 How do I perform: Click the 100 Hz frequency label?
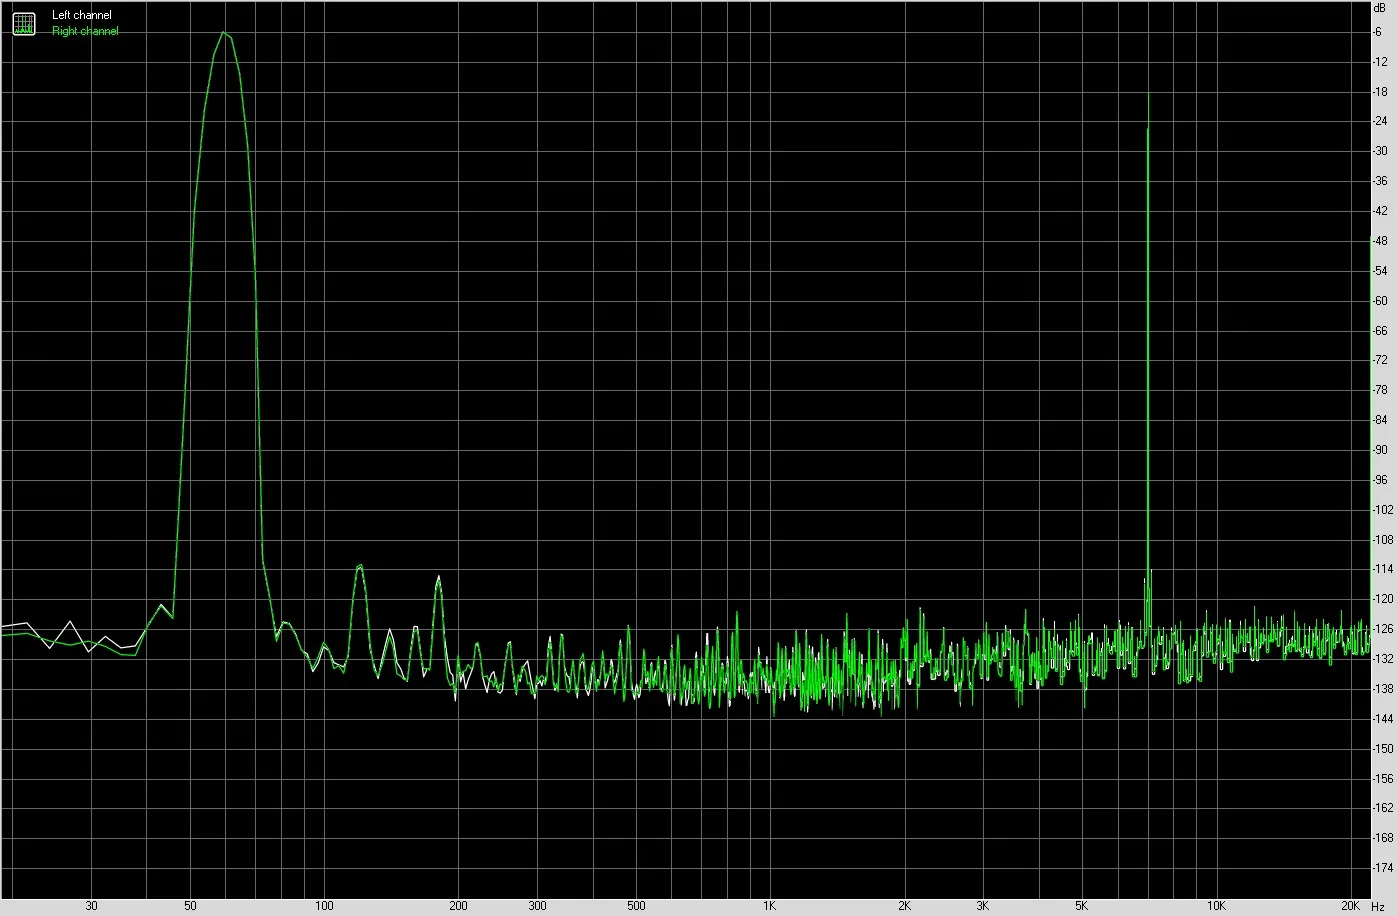(x=324, y=906)
